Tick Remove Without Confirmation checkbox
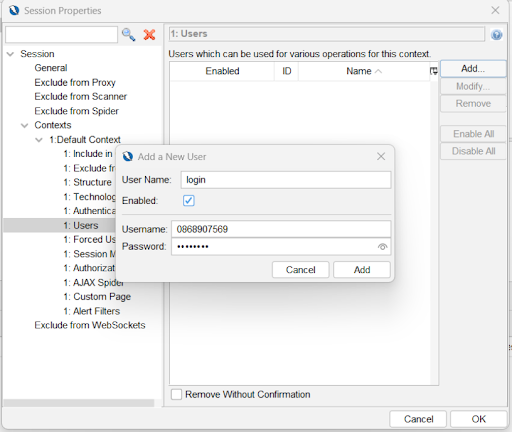512x432 pixels. pyautogui.click(x=176, y=394)
